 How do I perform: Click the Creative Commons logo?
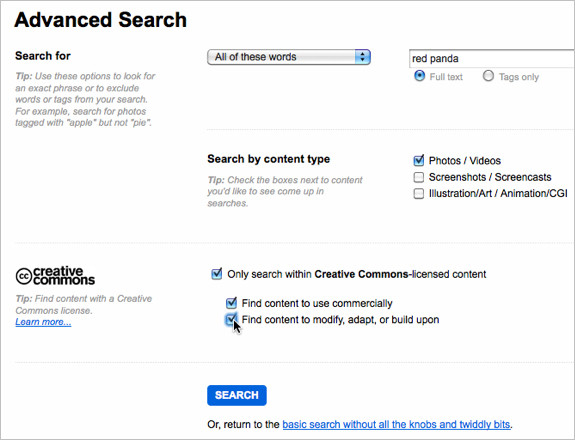[55, 276]
